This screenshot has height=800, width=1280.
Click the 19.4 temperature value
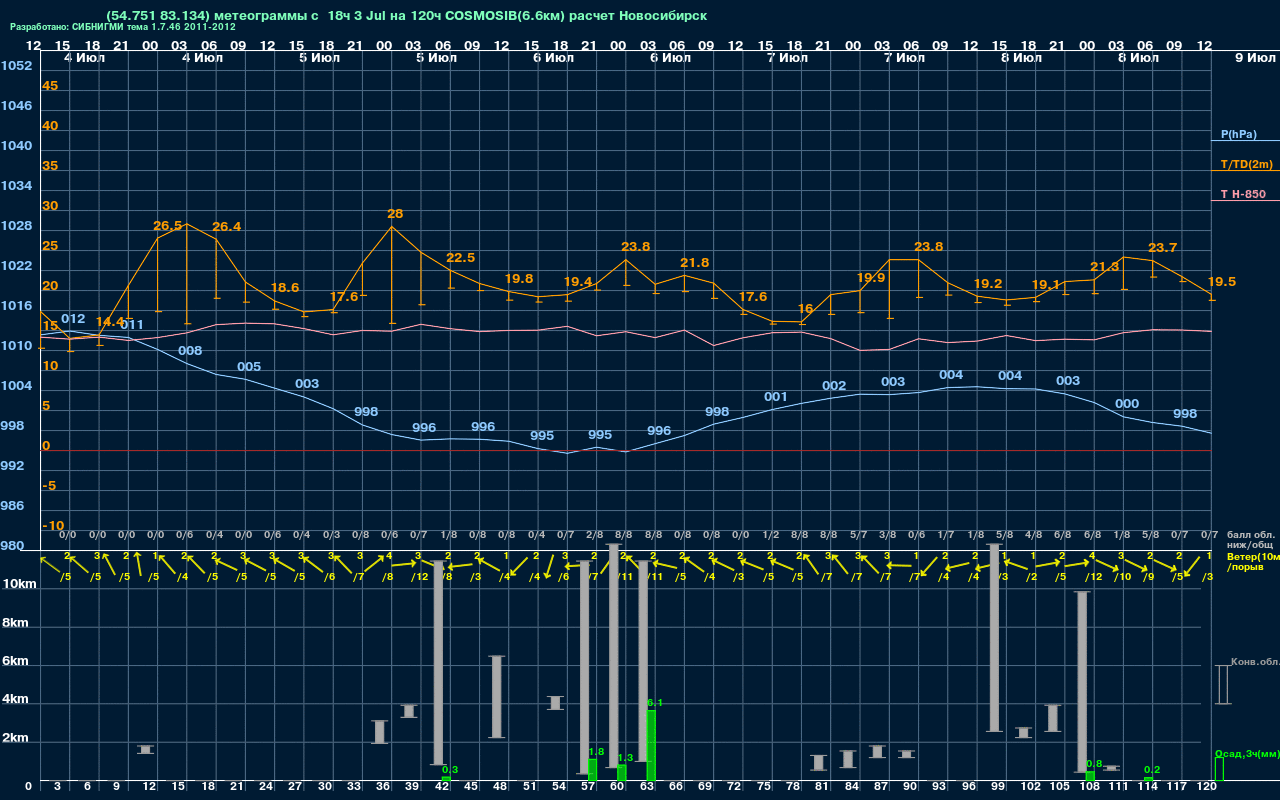pos(578,282)
